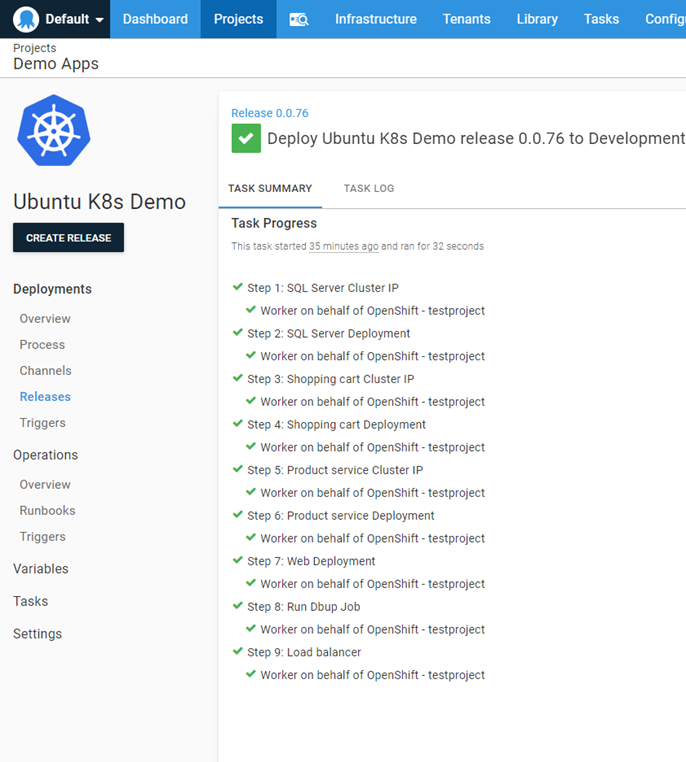Screen dimensions: 686x762
Task: Click the Projects breadcrumb link
Action: tap(34, 48)
